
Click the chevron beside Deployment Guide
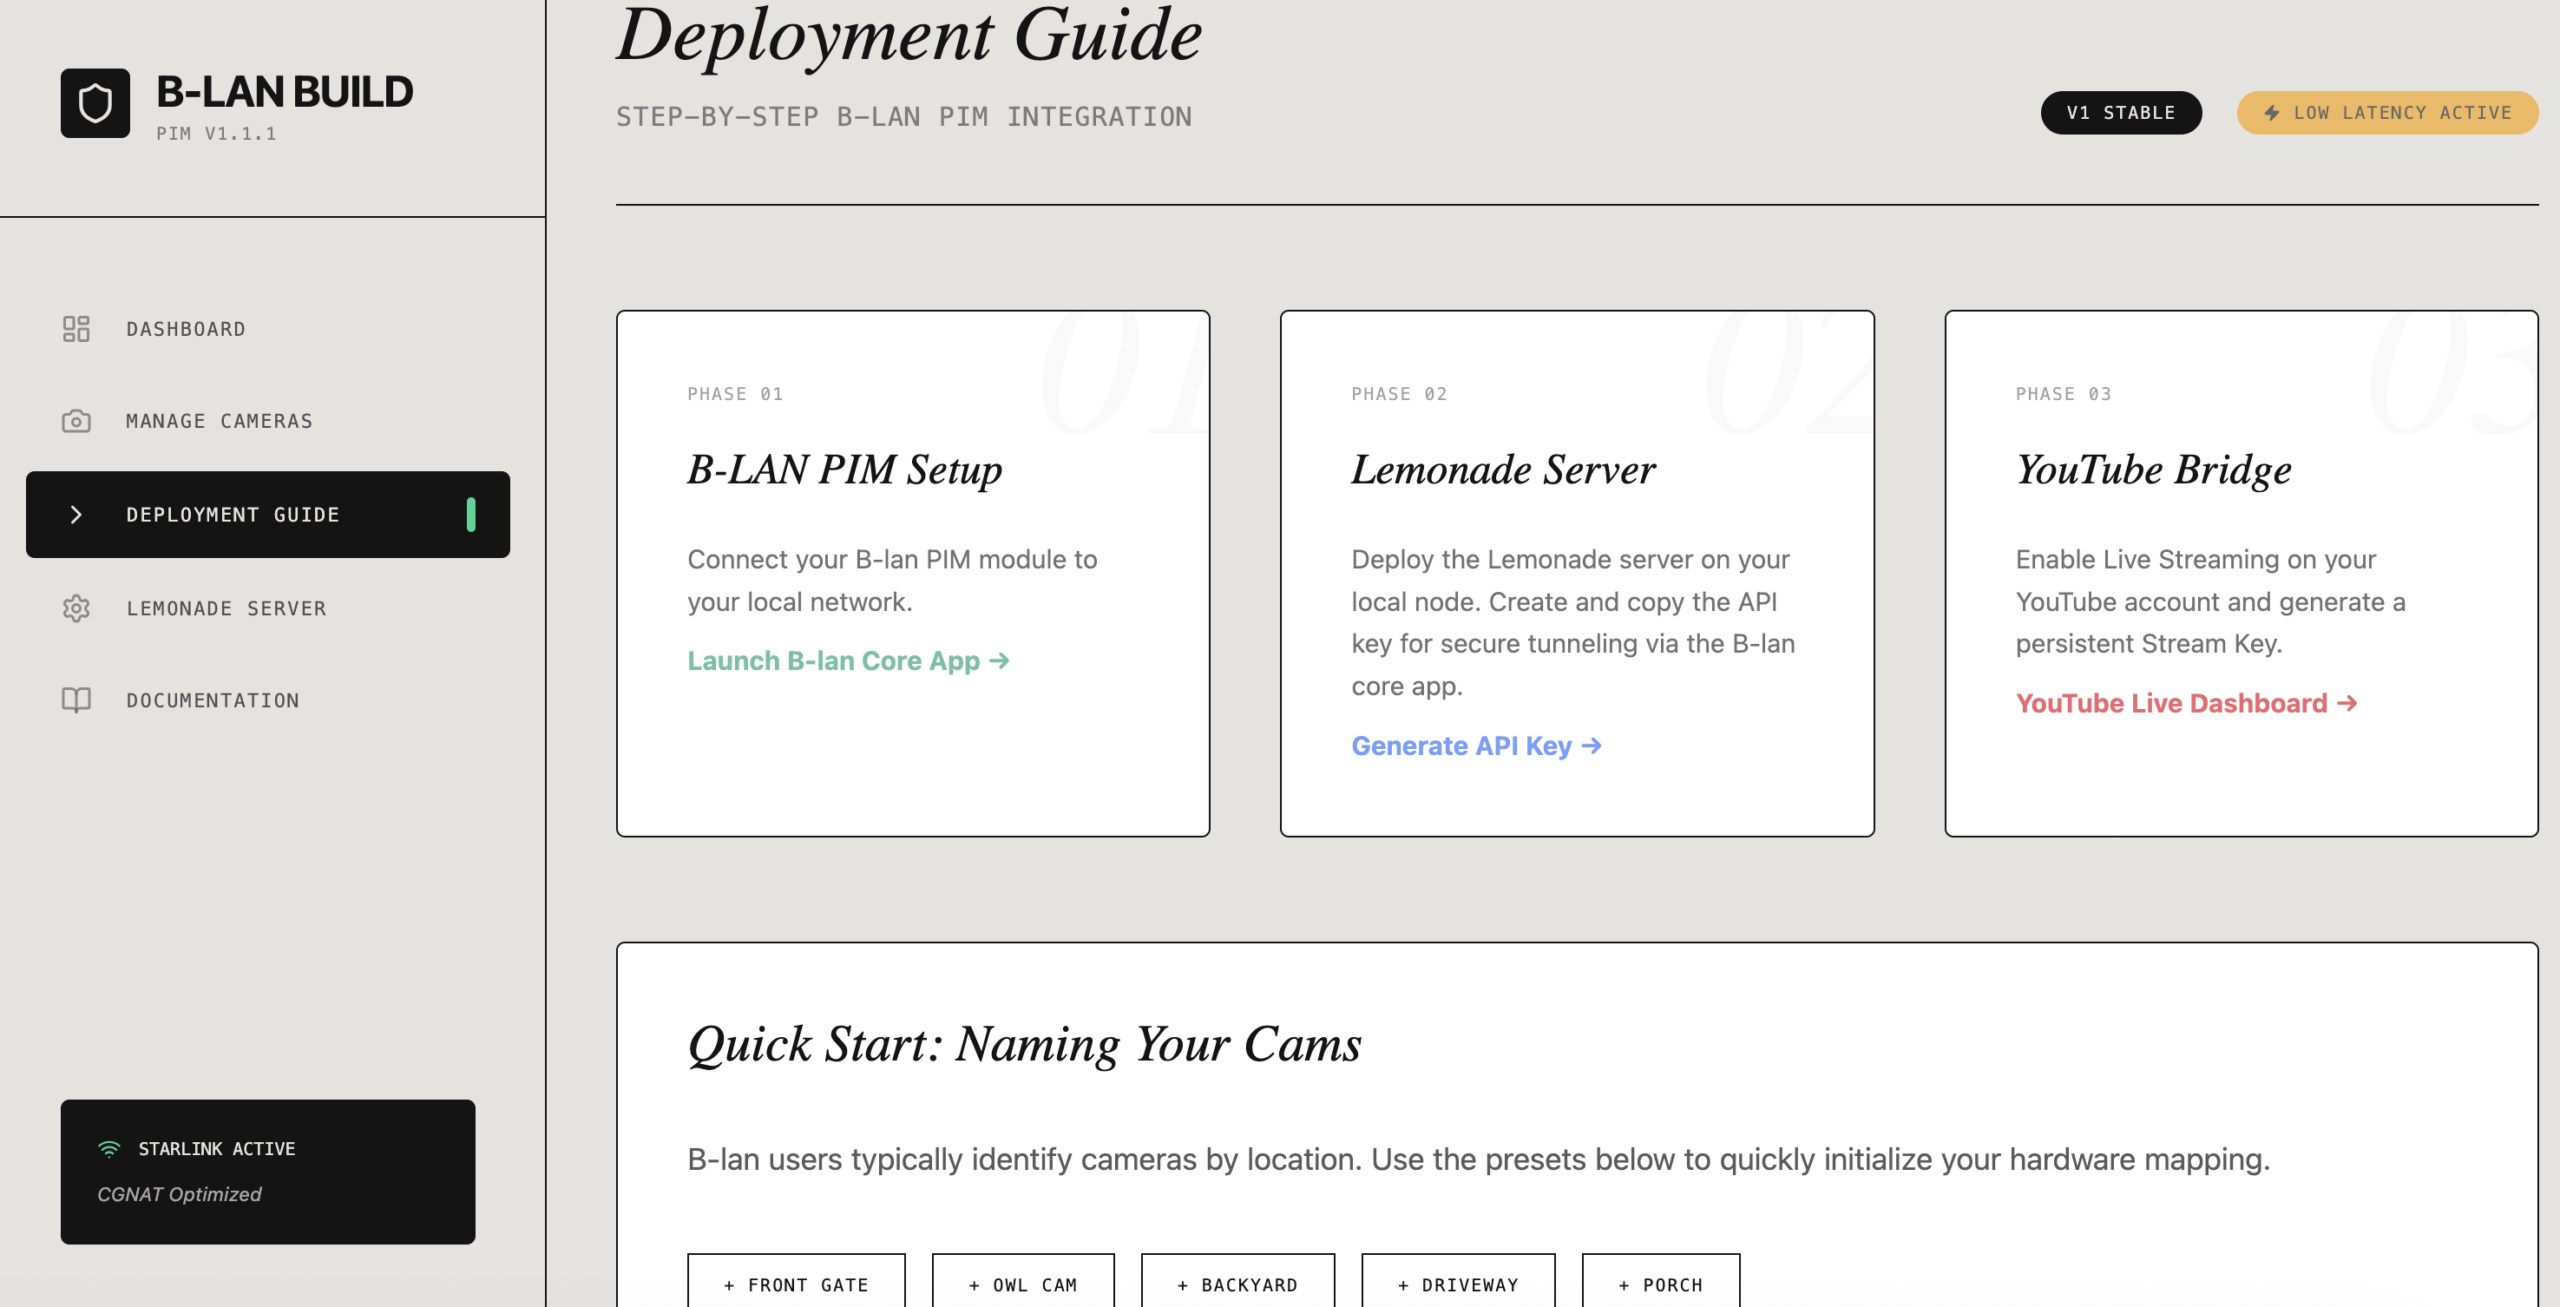tap(76, 515)
